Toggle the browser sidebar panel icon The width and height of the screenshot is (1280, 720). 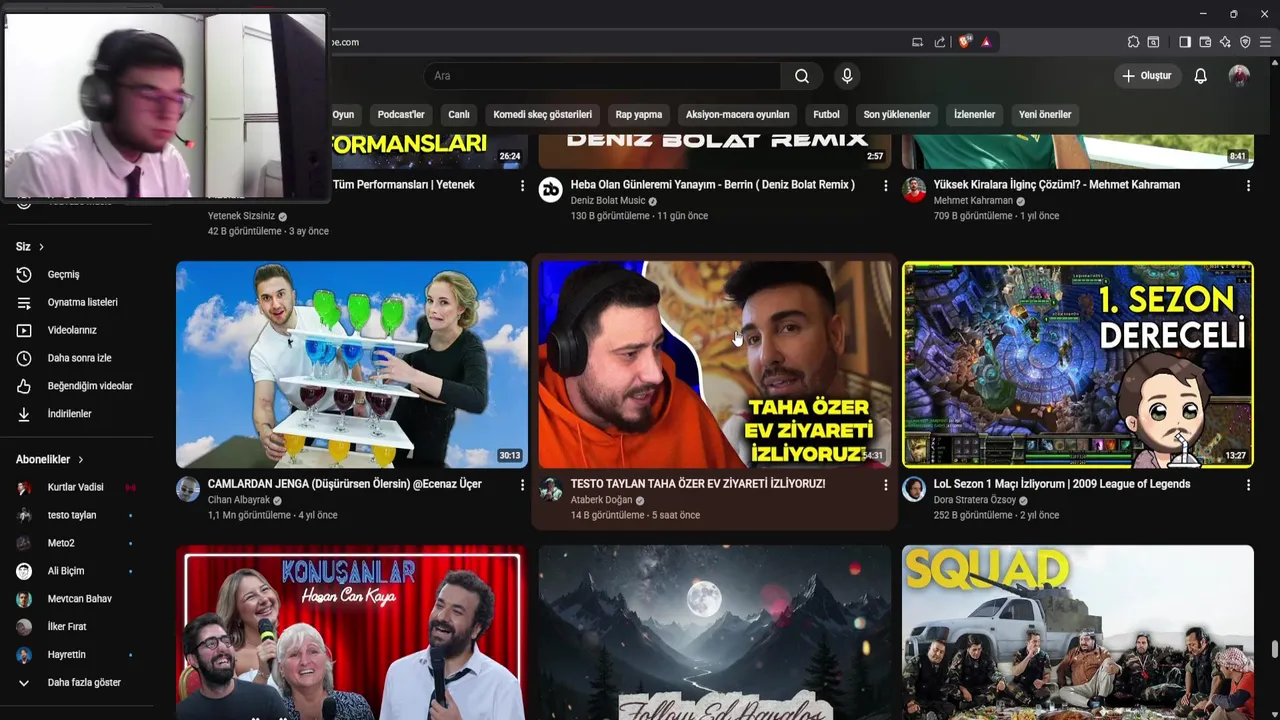click(1185, 42)
